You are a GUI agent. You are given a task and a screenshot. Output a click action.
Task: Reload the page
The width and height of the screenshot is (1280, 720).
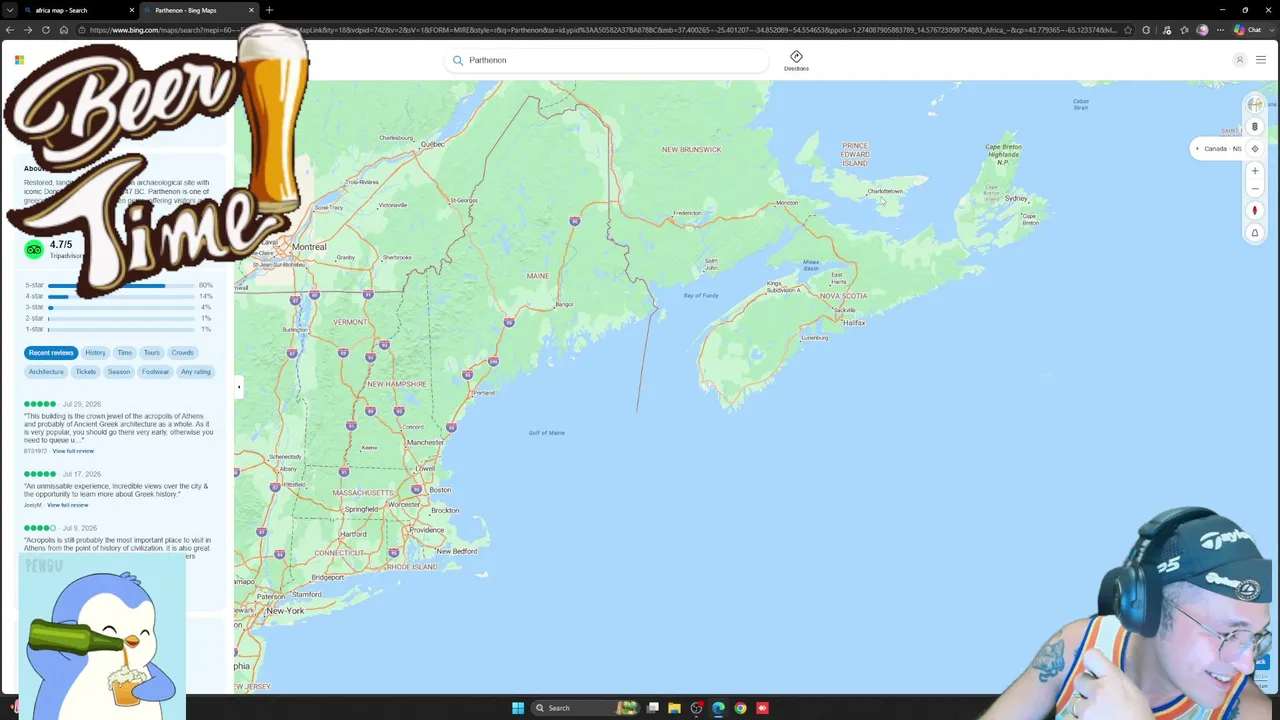tap(45, 30)
